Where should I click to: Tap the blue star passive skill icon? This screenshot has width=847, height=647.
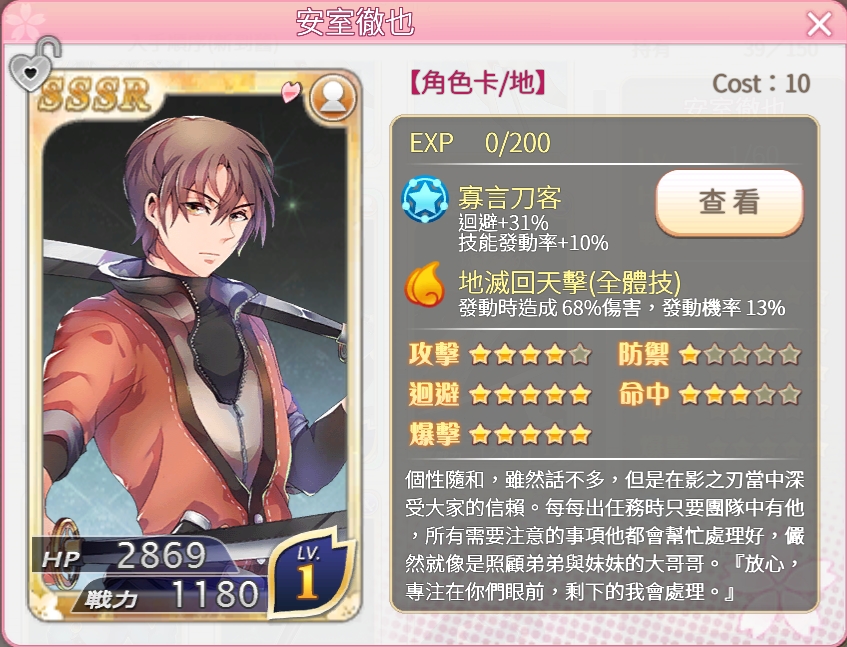click(x=425, y=199)
